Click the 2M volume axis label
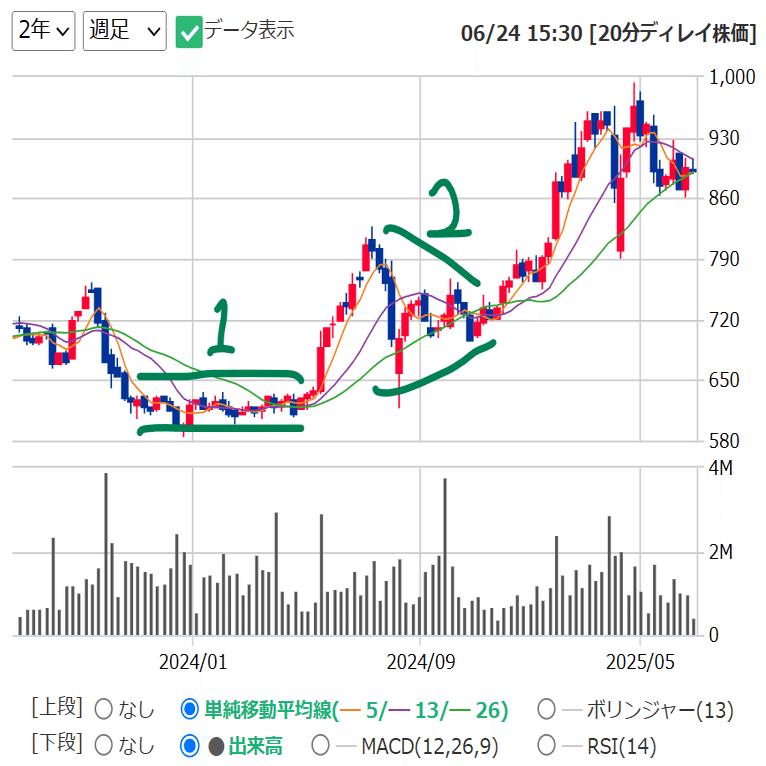Viewport: 766px width, 766px height. [x=721, y=552]
